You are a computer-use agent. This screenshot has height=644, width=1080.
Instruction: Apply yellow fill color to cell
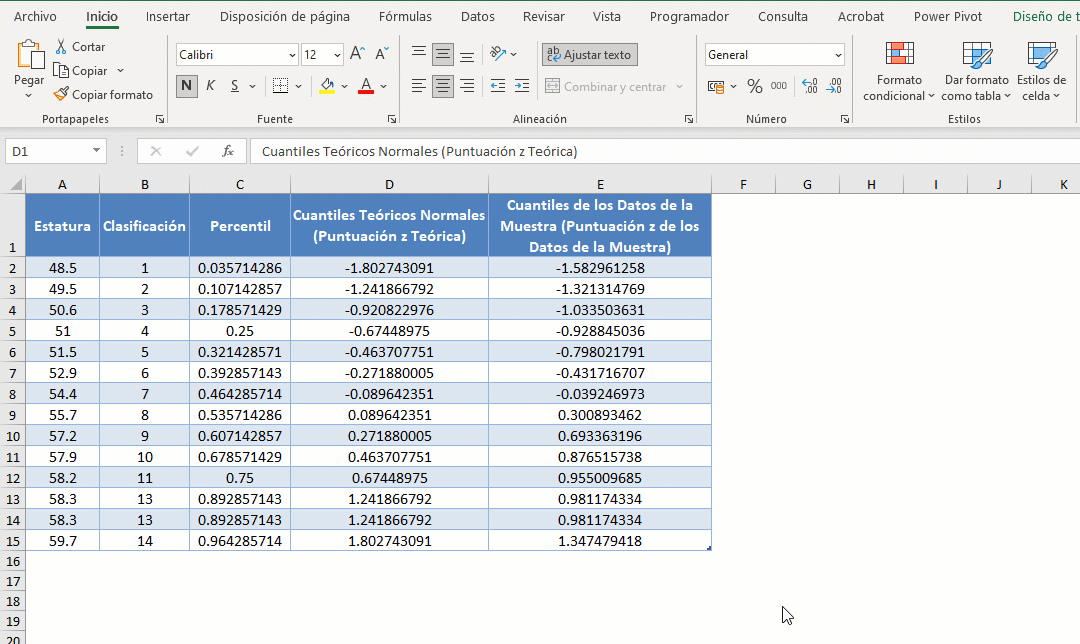[326, 86]
